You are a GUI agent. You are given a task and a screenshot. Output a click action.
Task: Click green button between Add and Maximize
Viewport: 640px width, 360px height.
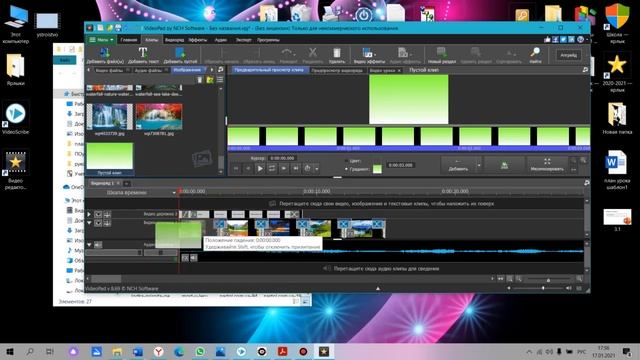[x=504, y=165]
